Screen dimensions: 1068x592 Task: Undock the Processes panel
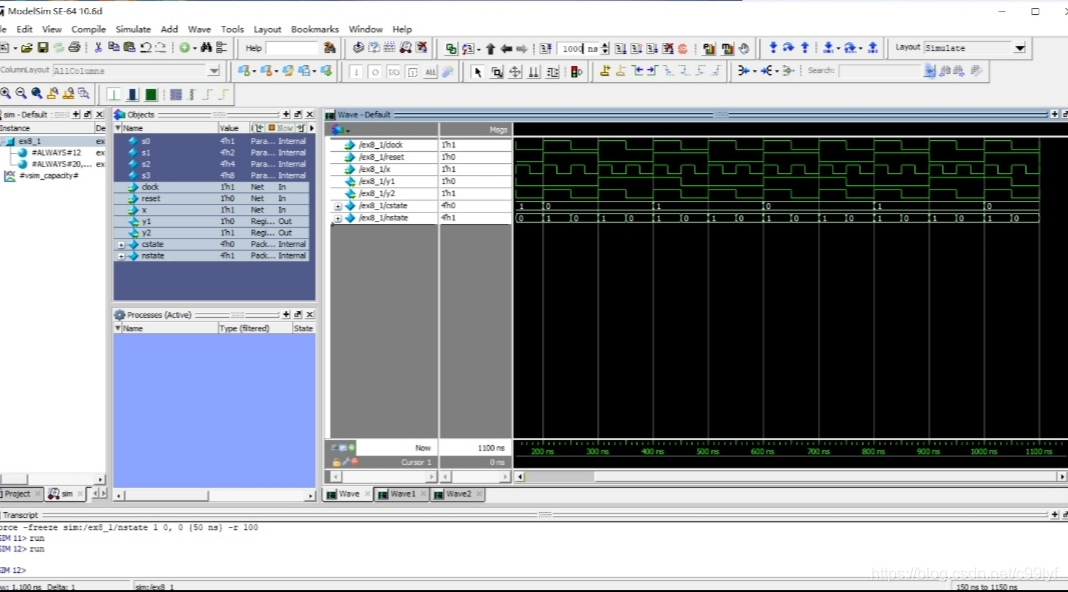point(298,315)
